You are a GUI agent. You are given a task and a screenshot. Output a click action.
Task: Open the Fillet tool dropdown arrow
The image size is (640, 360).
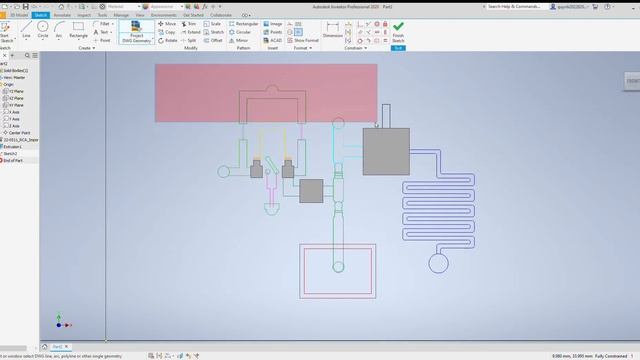113,24
